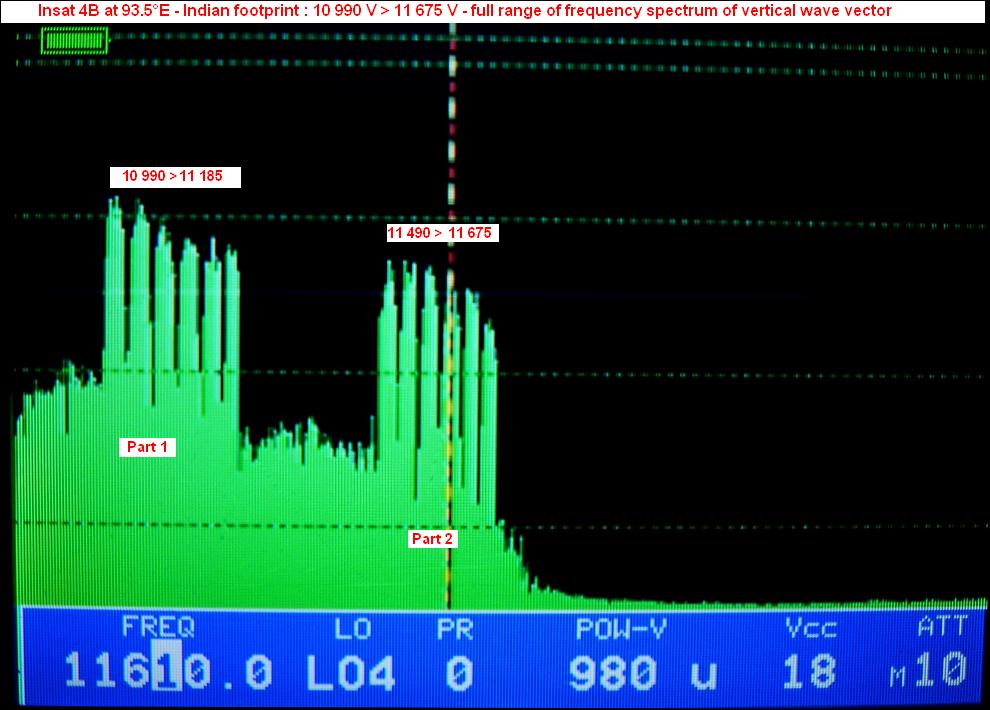
Task: Select the attenuation value M10
Action: pyautogui.click(x=930, y=672)
